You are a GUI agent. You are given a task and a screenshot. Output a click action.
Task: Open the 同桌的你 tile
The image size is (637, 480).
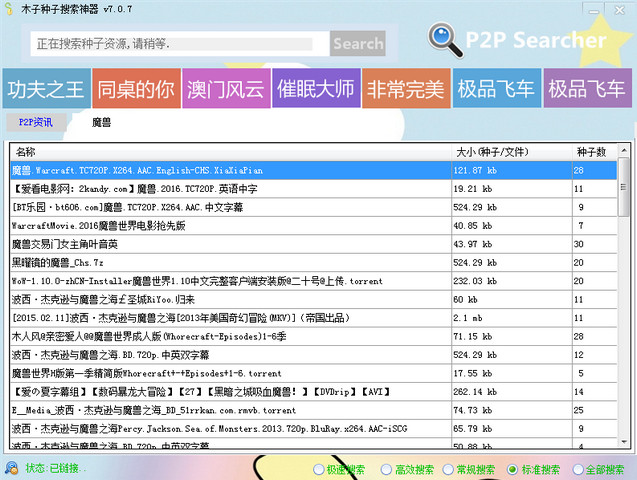[136, 89]
